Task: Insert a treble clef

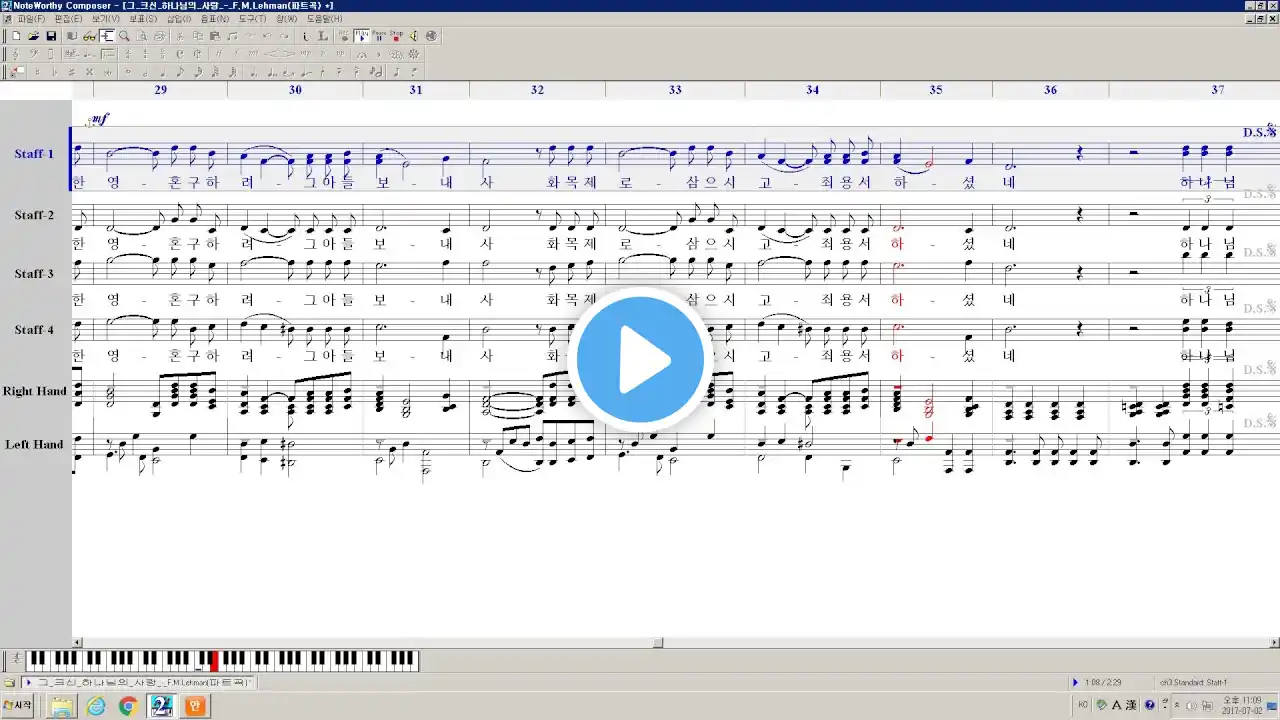Action: 15,54
